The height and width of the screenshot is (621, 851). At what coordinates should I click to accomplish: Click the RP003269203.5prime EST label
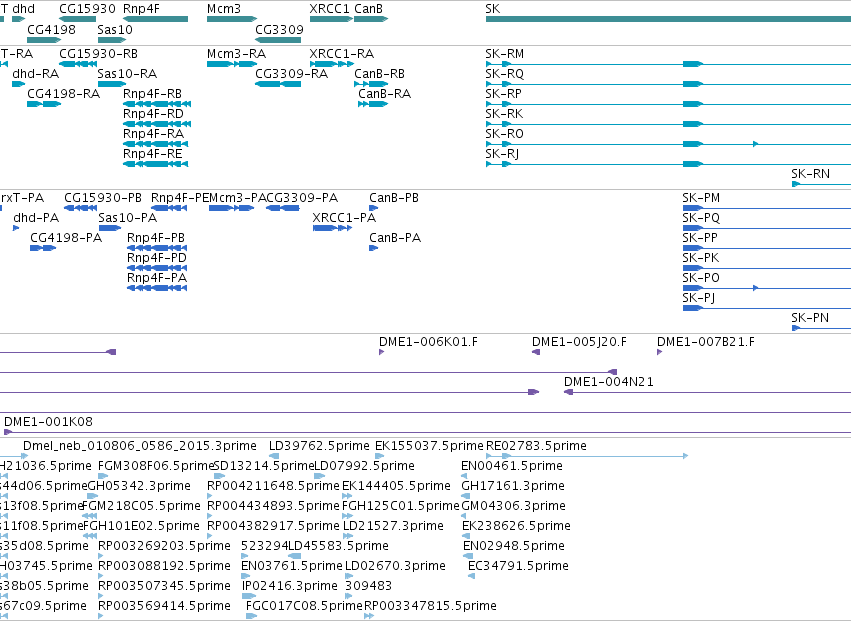[164, 546]
